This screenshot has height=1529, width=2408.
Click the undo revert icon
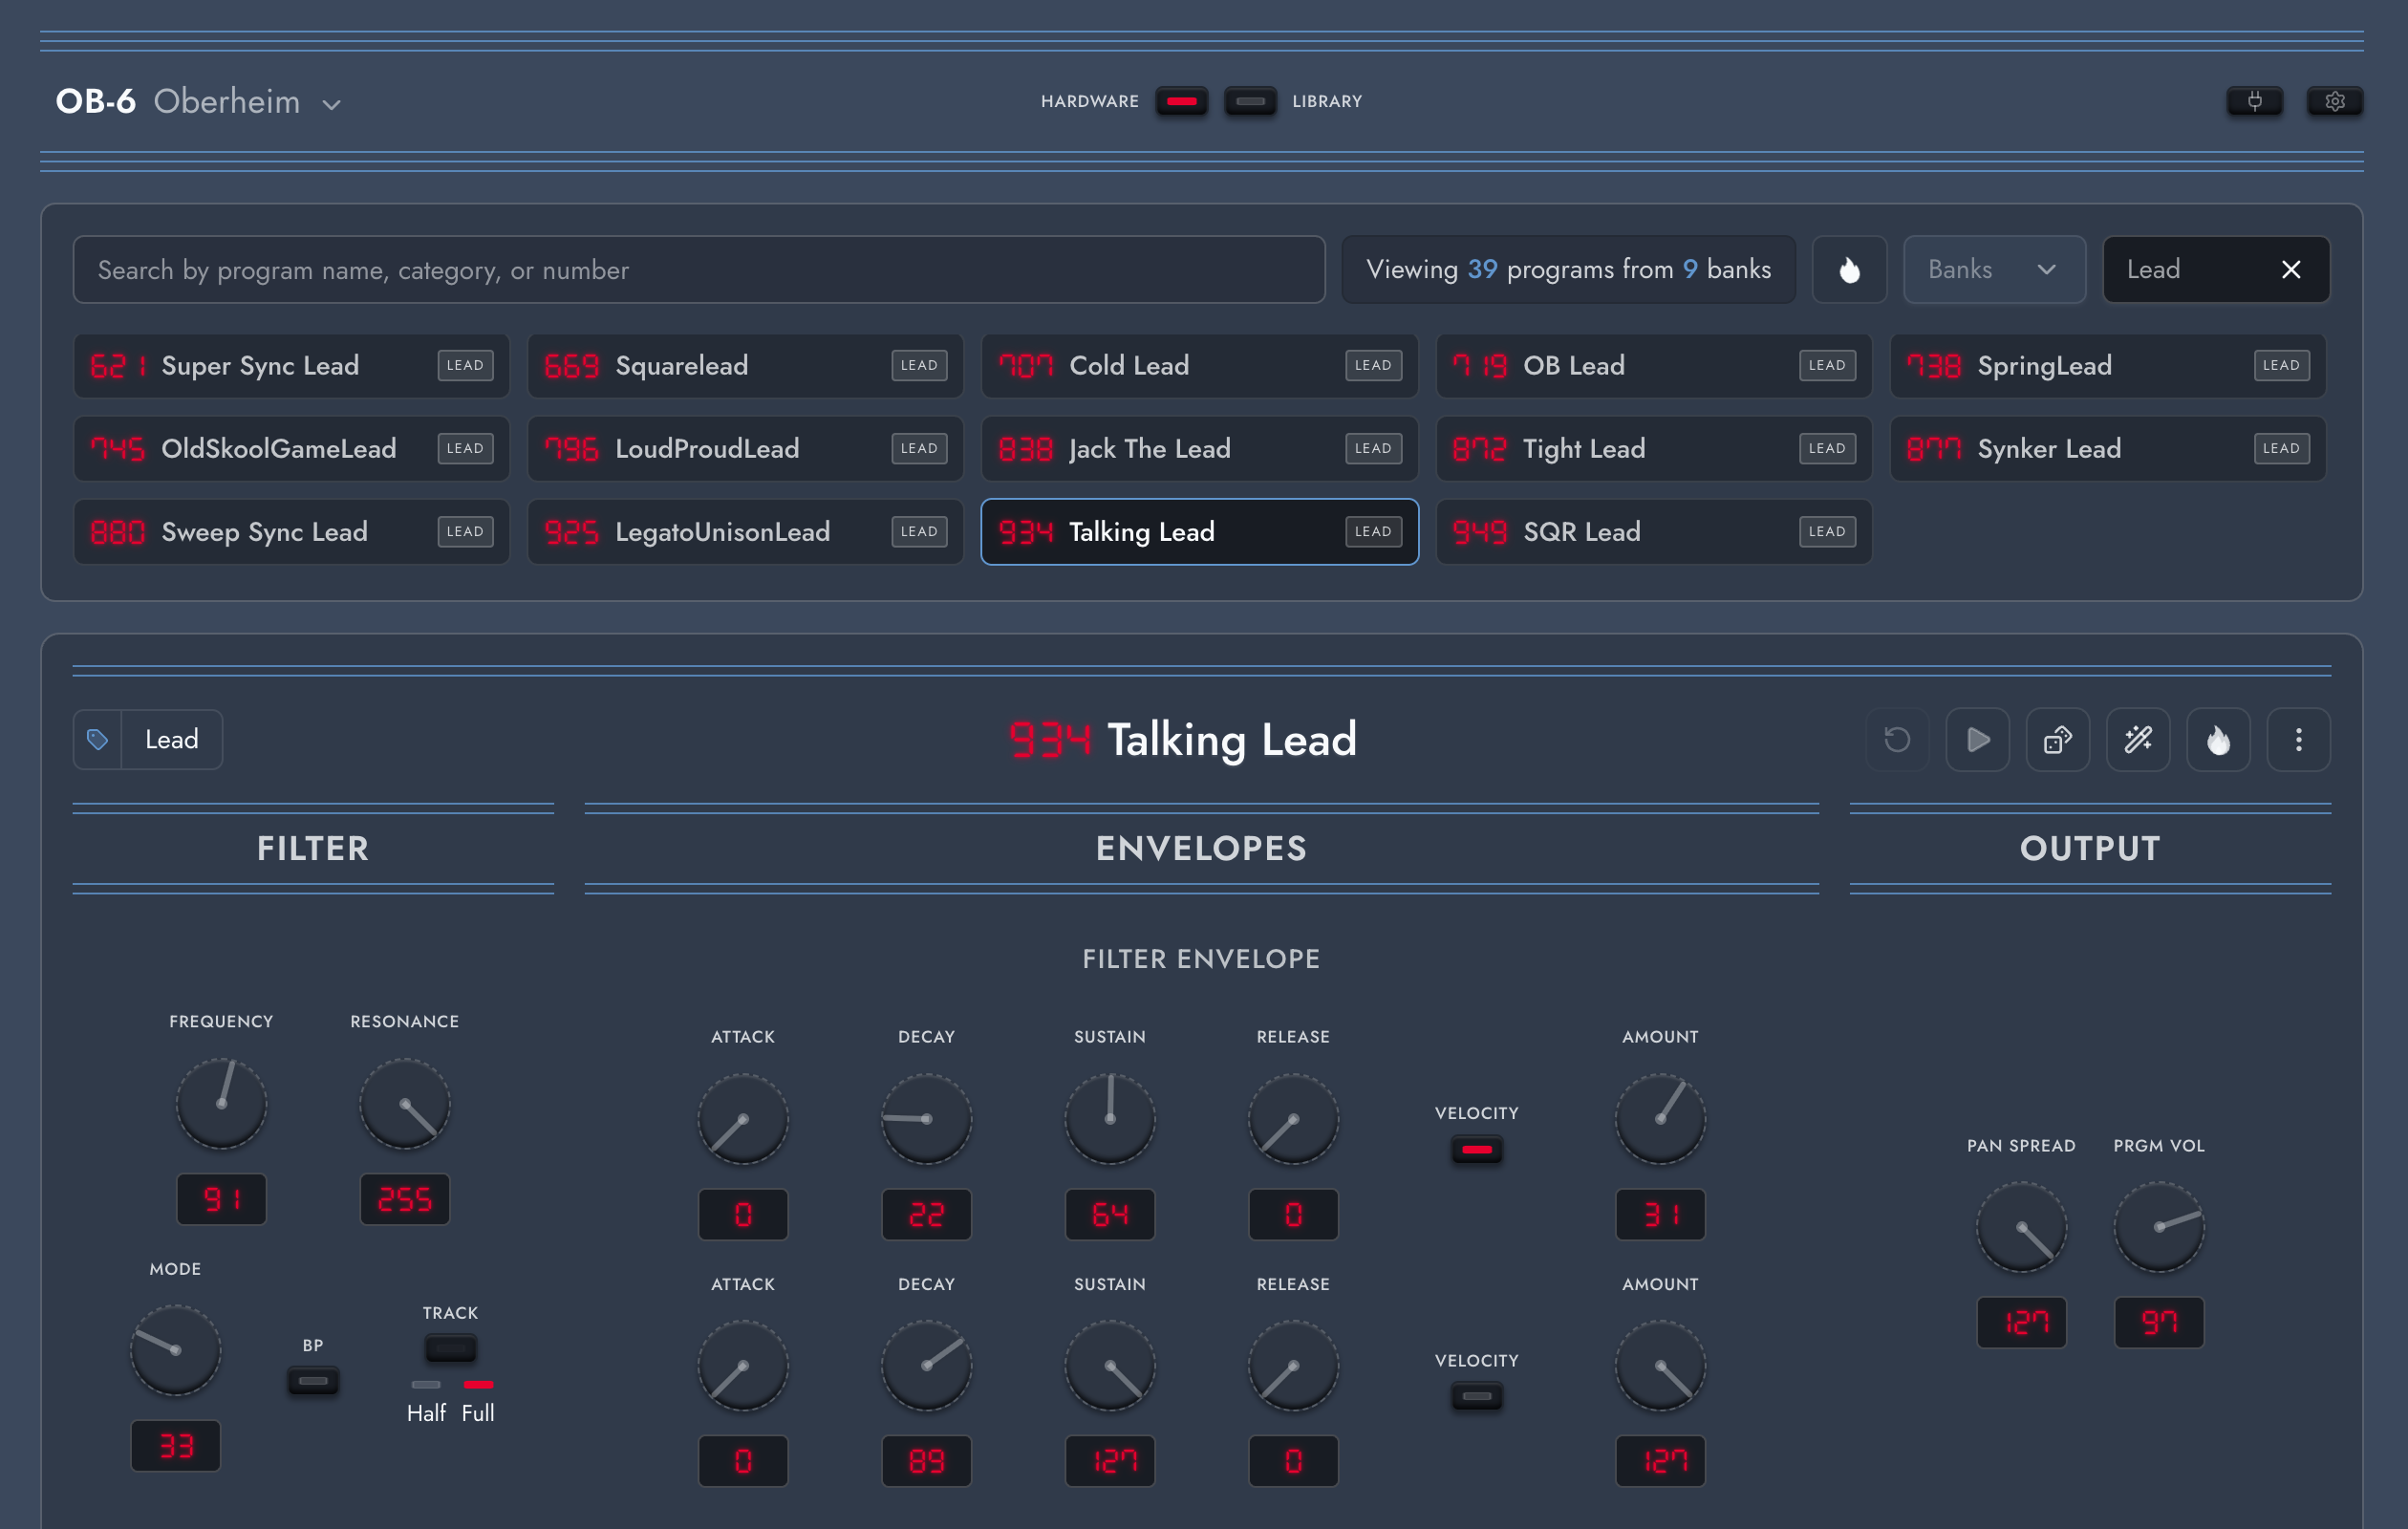[1897, 739]
